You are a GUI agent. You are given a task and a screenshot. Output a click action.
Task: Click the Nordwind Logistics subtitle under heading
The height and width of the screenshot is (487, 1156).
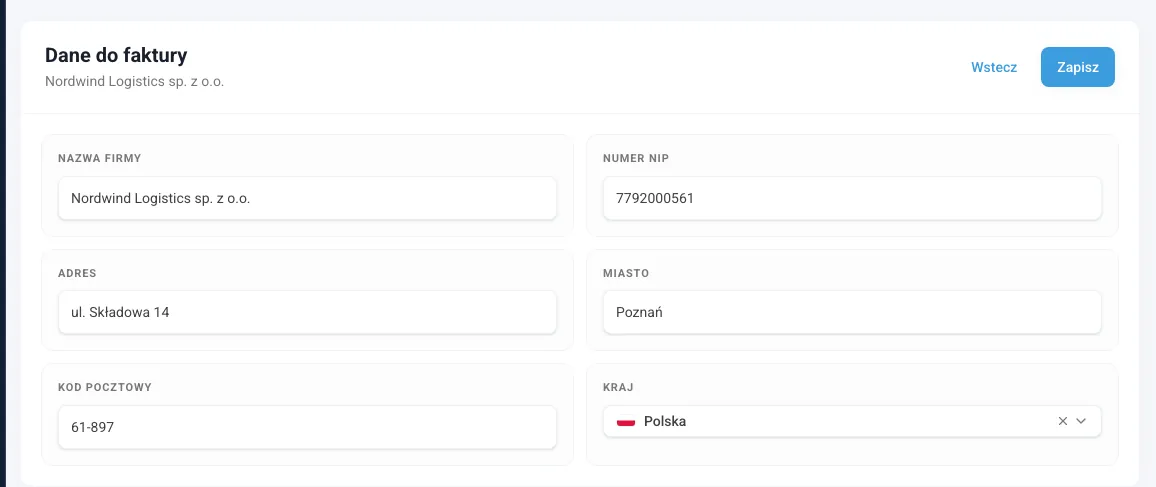pos(135,82)
